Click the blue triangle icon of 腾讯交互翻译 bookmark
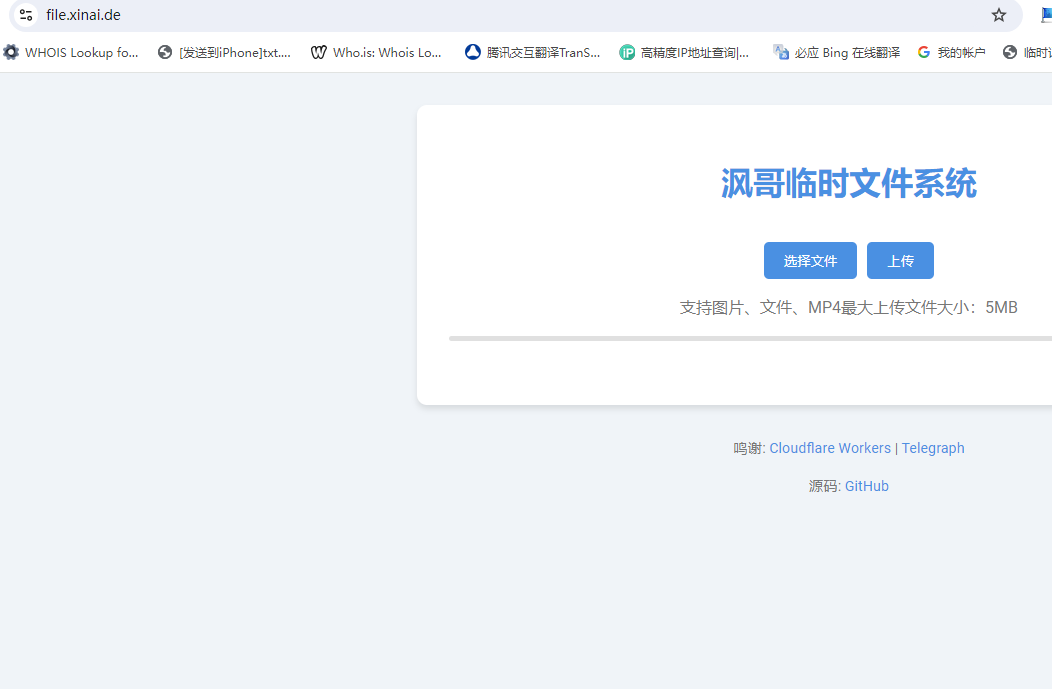This screenshot has width=1052, height=689. click(473, 52)
